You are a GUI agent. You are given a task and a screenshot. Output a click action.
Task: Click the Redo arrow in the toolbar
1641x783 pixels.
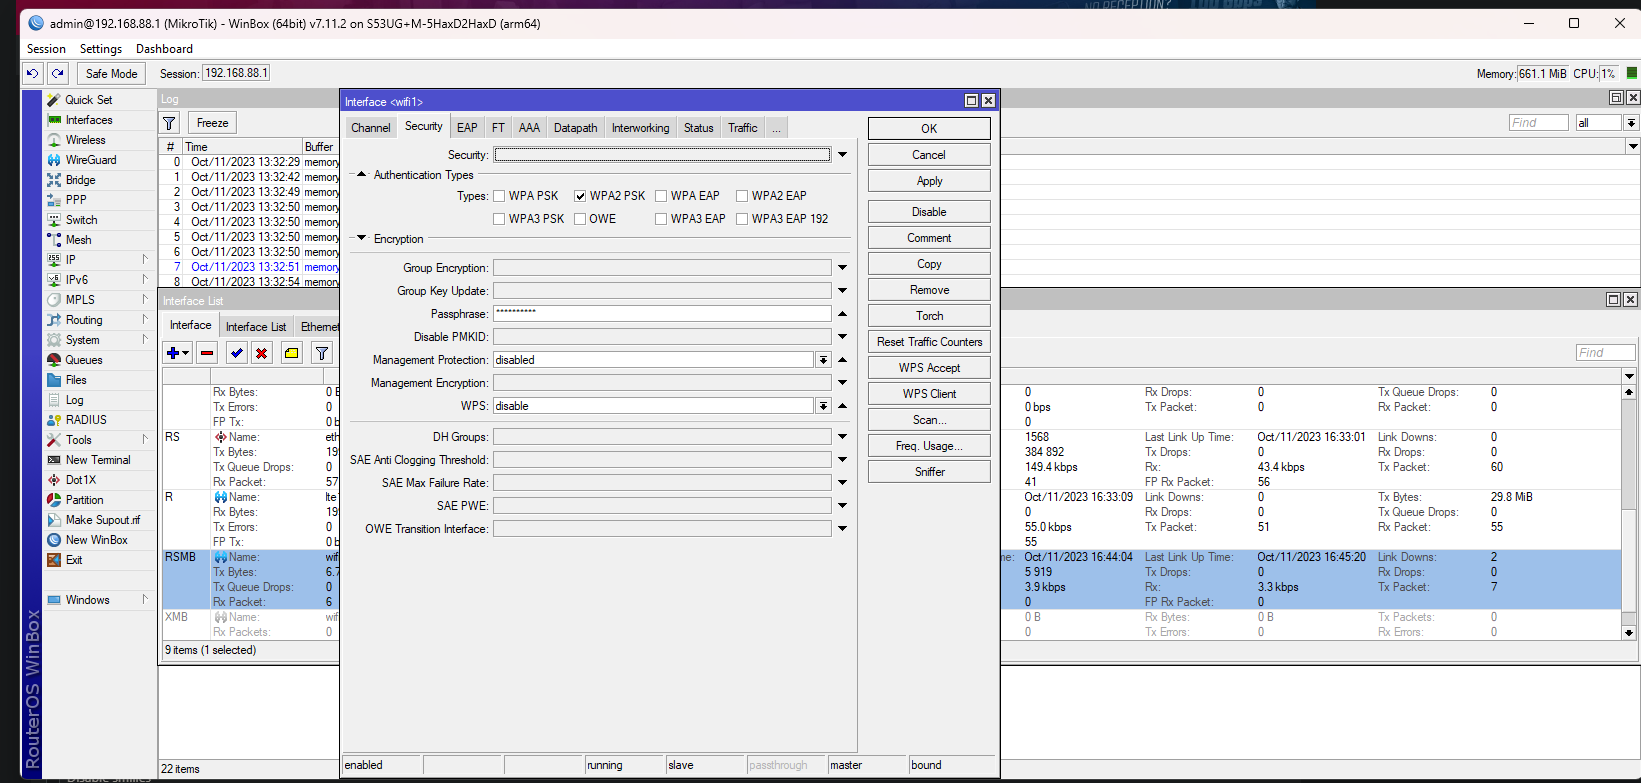click(58, 73)
